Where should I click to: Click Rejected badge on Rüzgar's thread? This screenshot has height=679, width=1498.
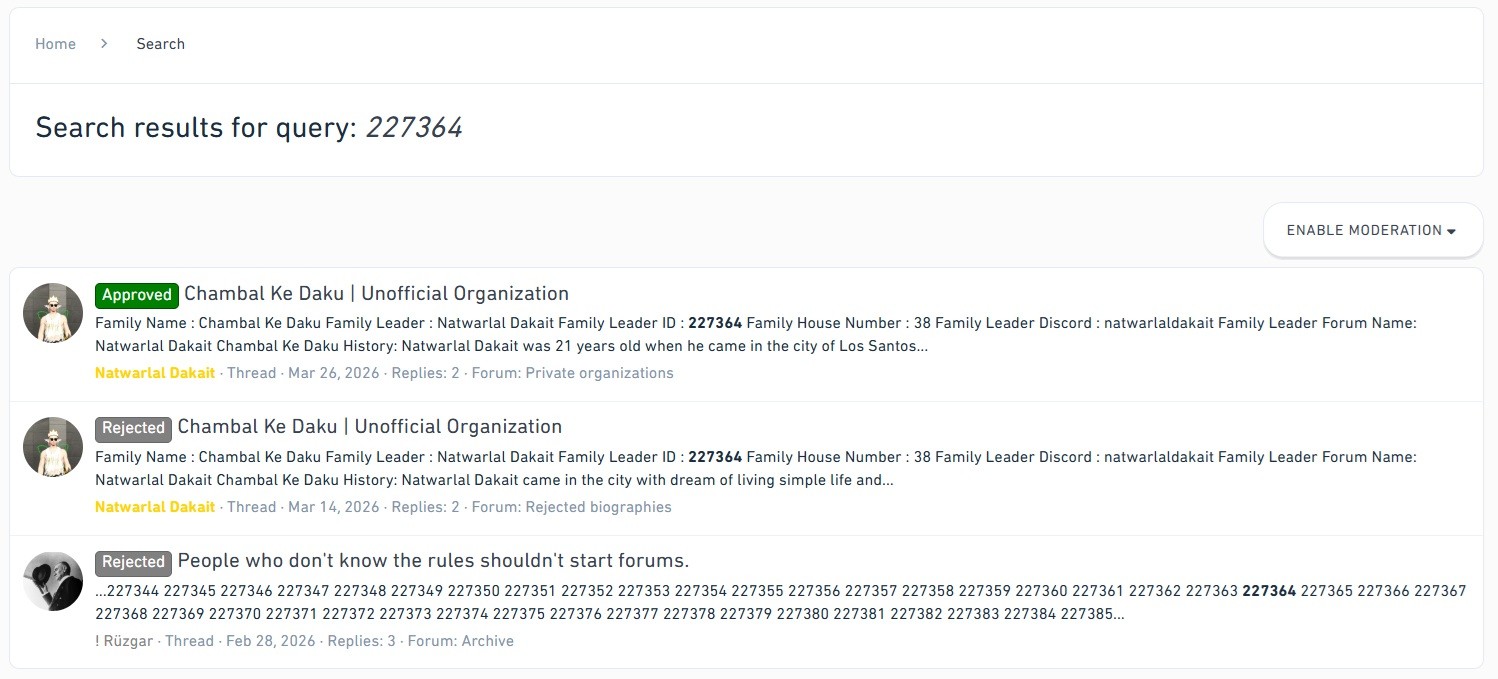coord(133,562)
